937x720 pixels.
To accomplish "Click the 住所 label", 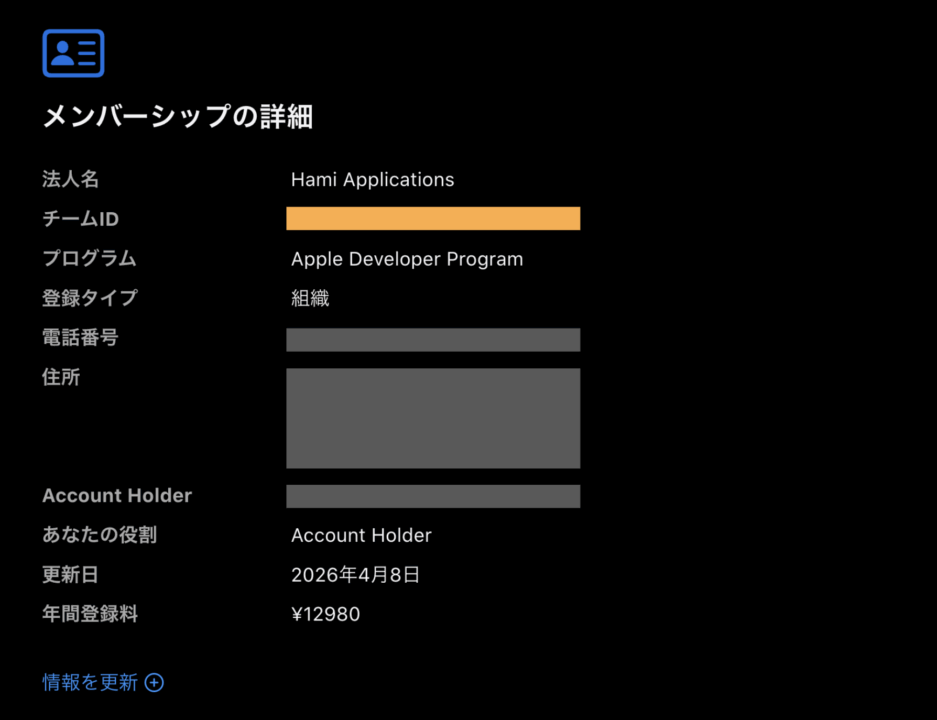I will [x=61, y=377].
